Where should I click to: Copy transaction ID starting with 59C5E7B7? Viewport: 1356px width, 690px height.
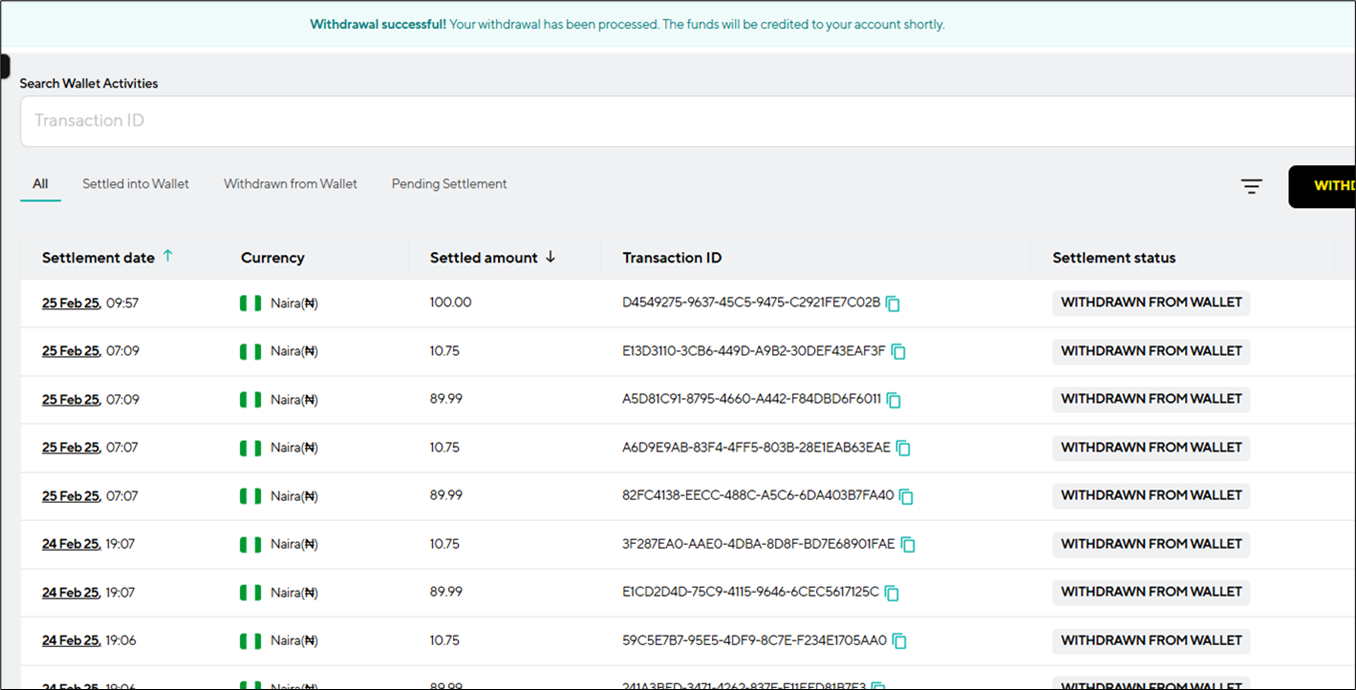click(899, 641)
